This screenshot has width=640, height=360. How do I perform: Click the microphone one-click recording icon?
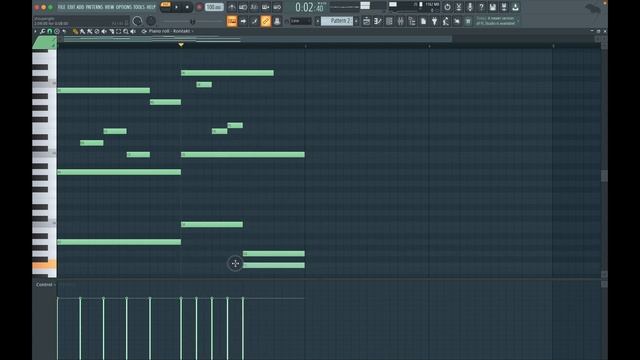[470, 7]
